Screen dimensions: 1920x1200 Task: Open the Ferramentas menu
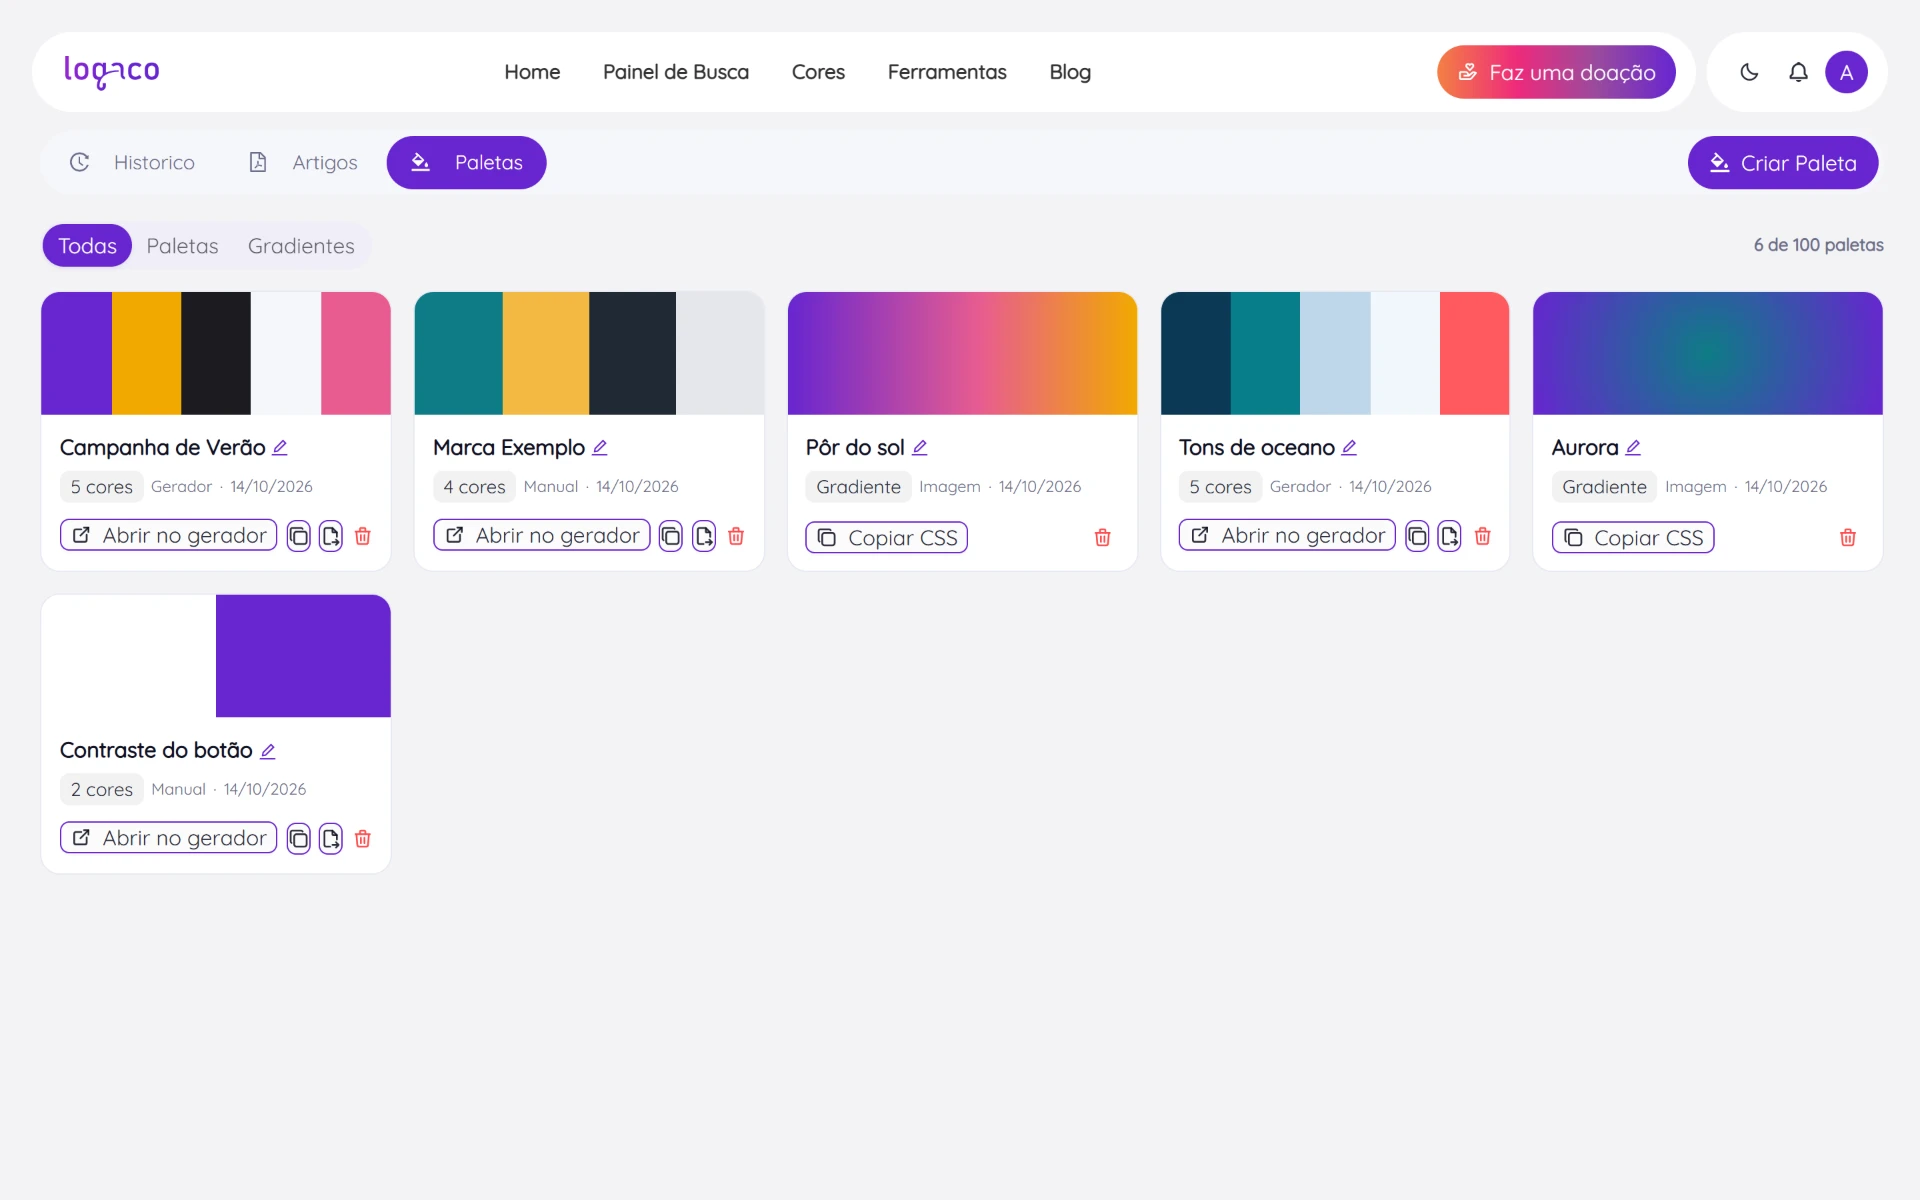947,72
